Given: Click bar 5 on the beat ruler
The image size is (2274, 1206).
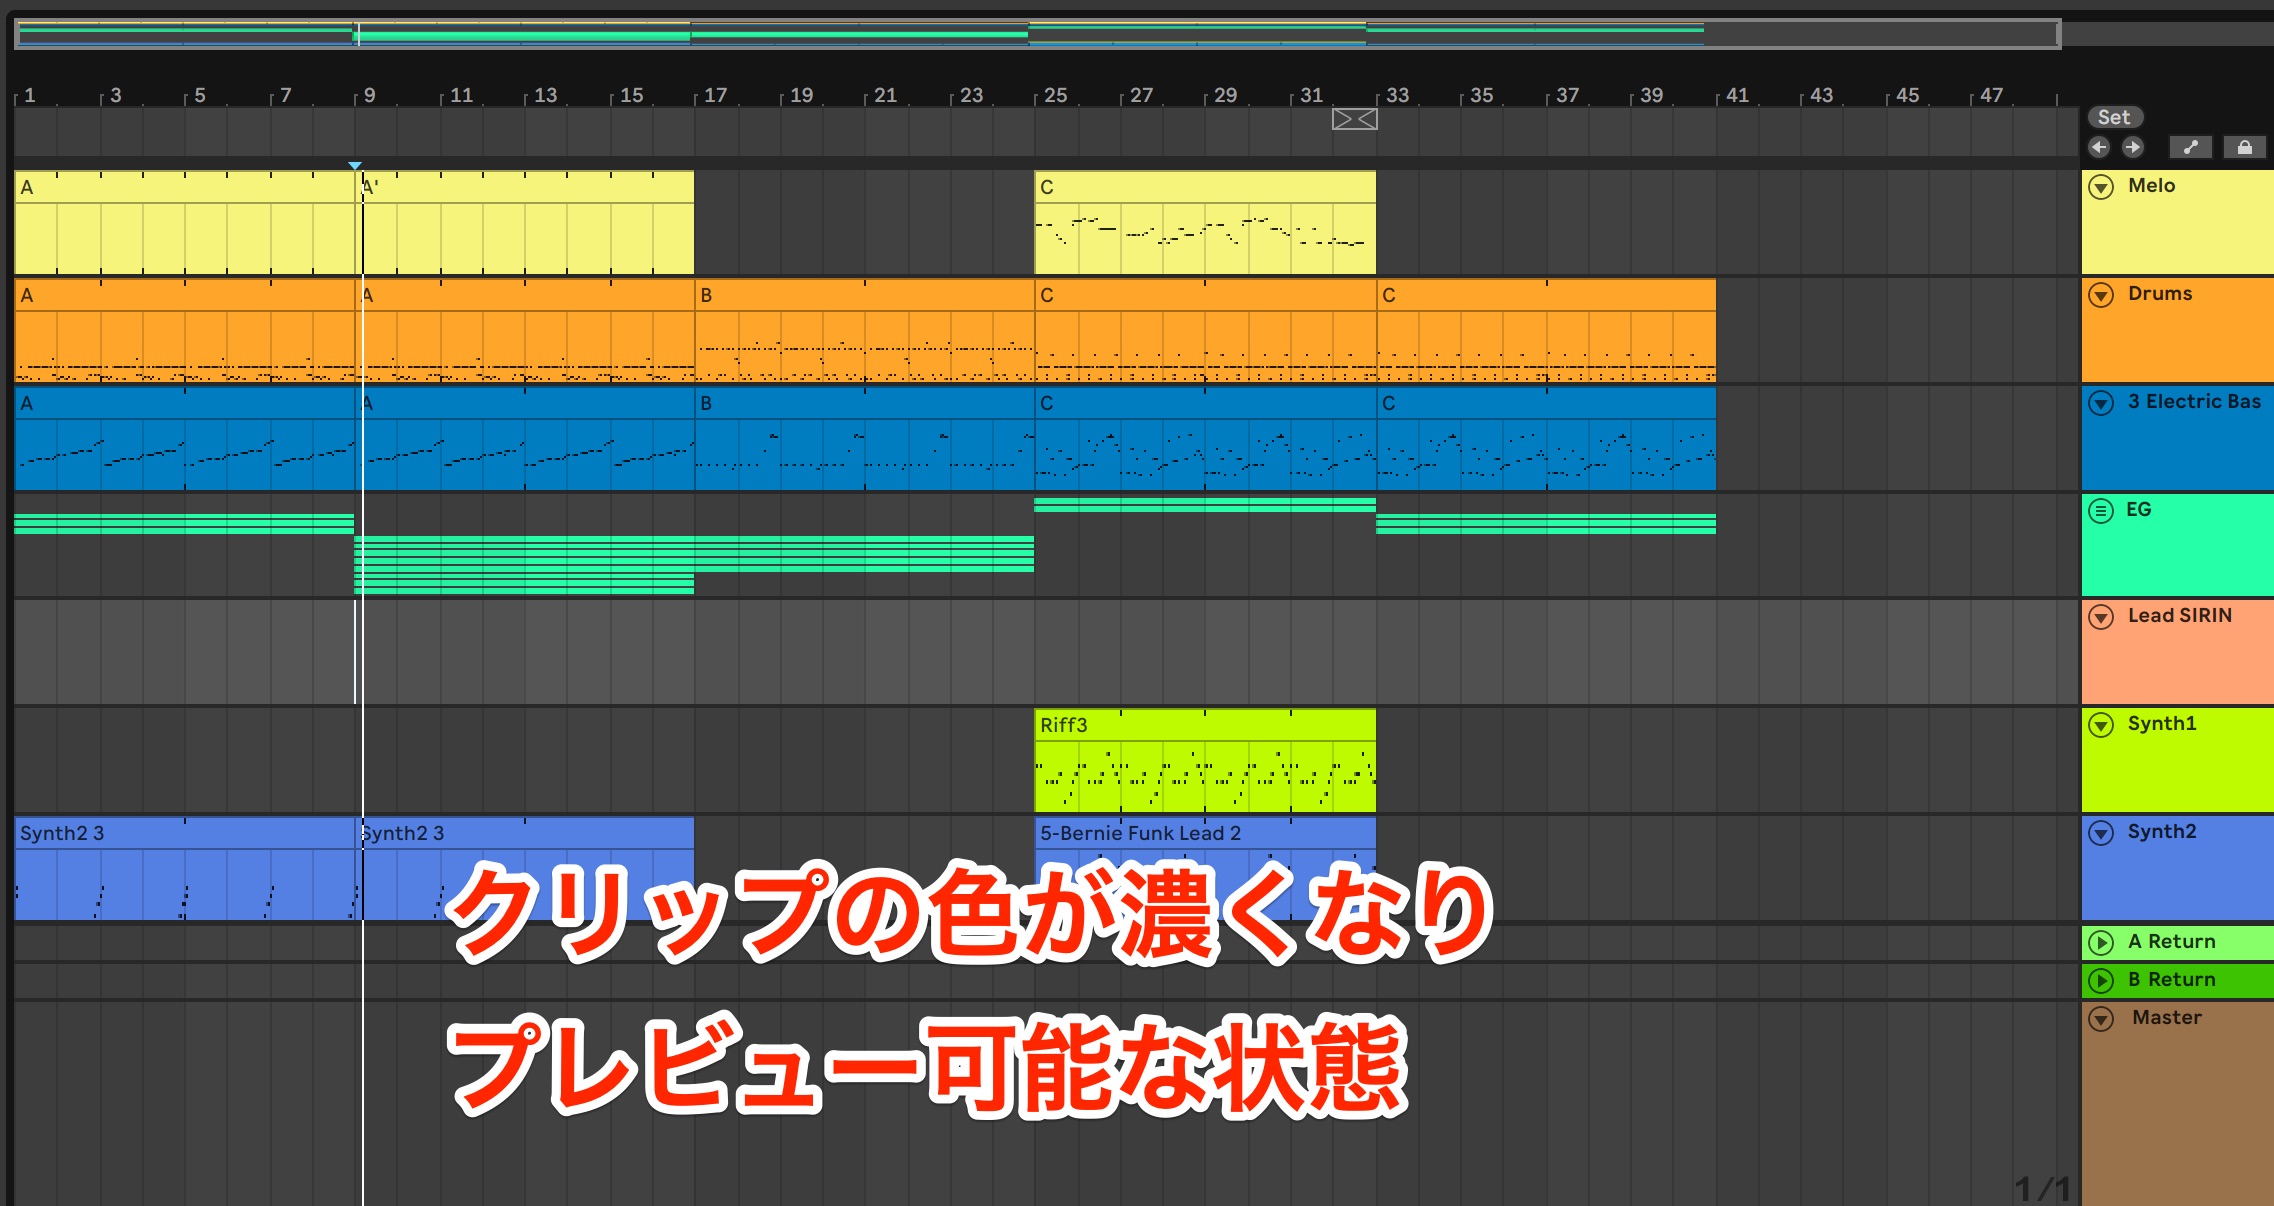Looking at the screenshot, I should point(200,95).
